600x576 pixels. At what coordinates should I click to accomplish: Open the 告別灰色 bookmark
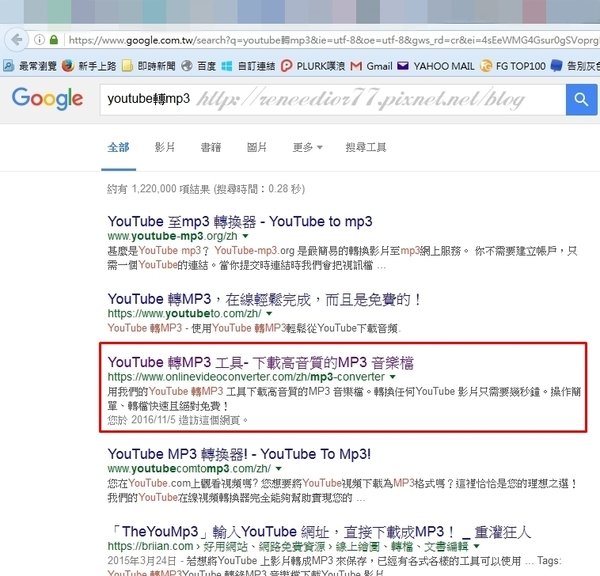pyautogui.click(x=575, y=66)
